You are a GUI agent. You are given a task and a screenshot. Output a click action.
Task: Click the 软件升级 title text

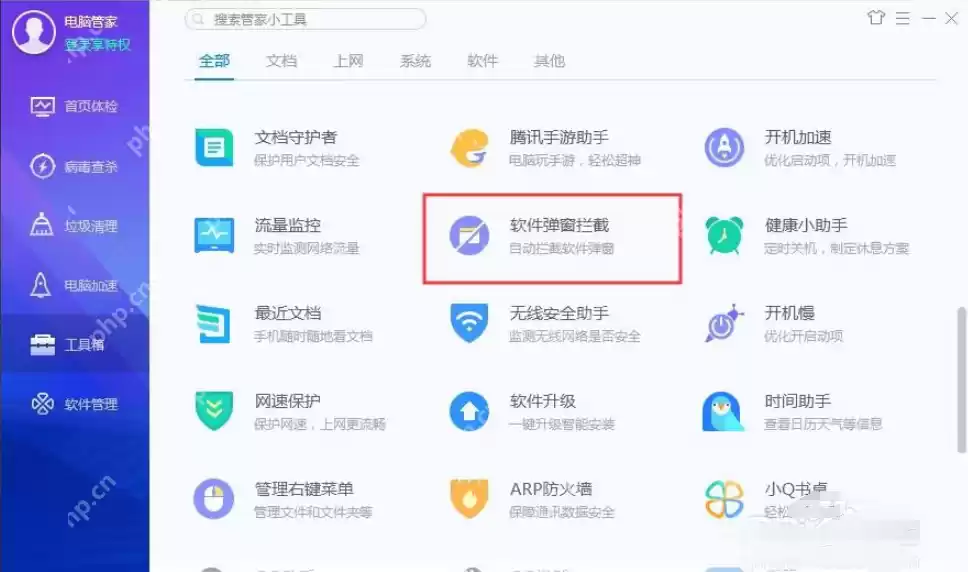pos(543,401)
